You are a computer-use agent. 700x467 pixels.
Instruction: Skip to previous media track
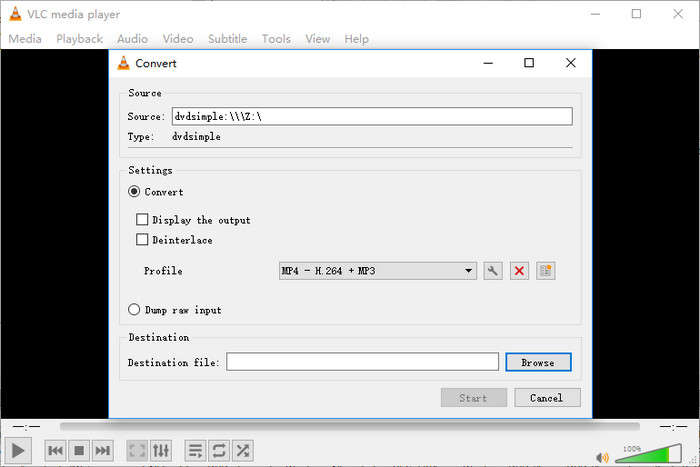click(x=56, y=450)
